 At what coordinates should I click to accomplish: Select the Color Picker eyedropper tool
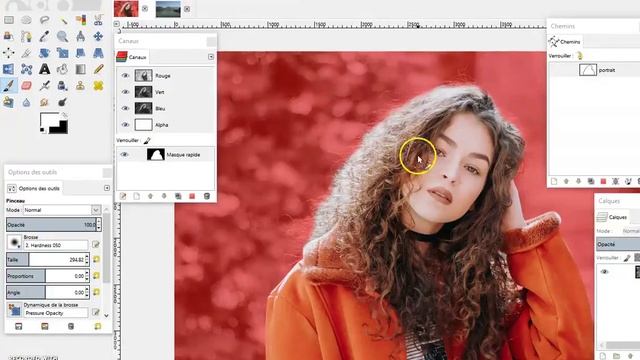pos(44,36)
